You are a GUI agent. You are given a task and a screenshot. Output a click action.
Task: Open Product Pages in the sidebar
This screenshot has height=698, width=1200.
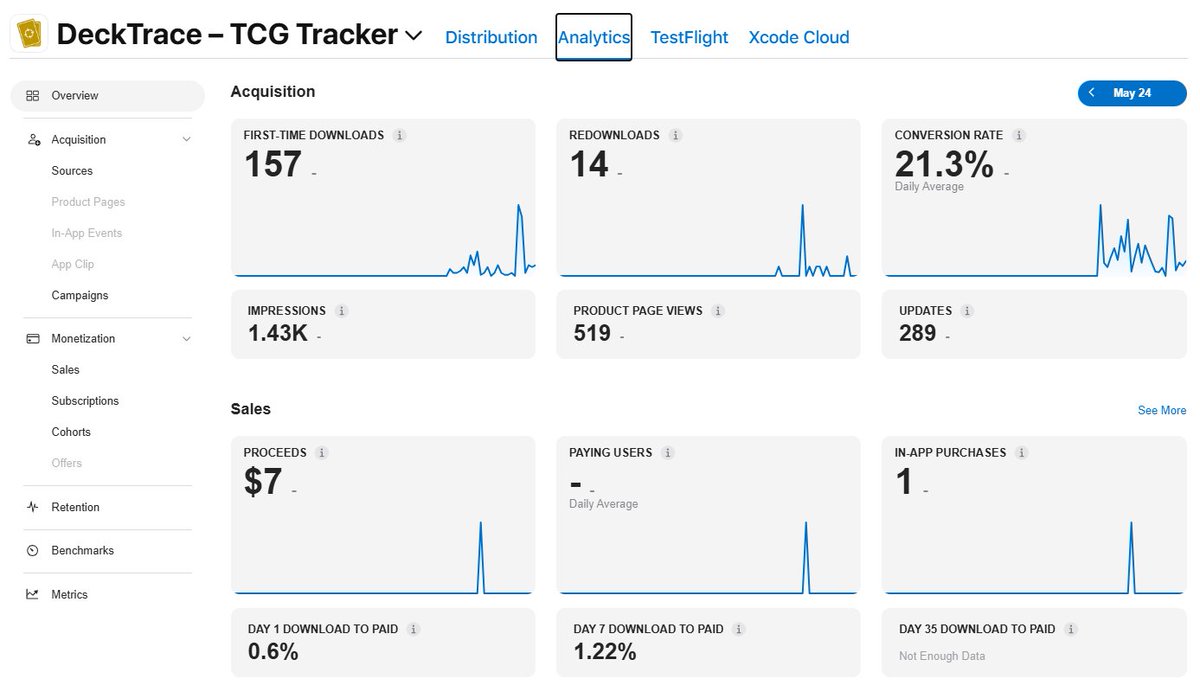click(88, 202)
